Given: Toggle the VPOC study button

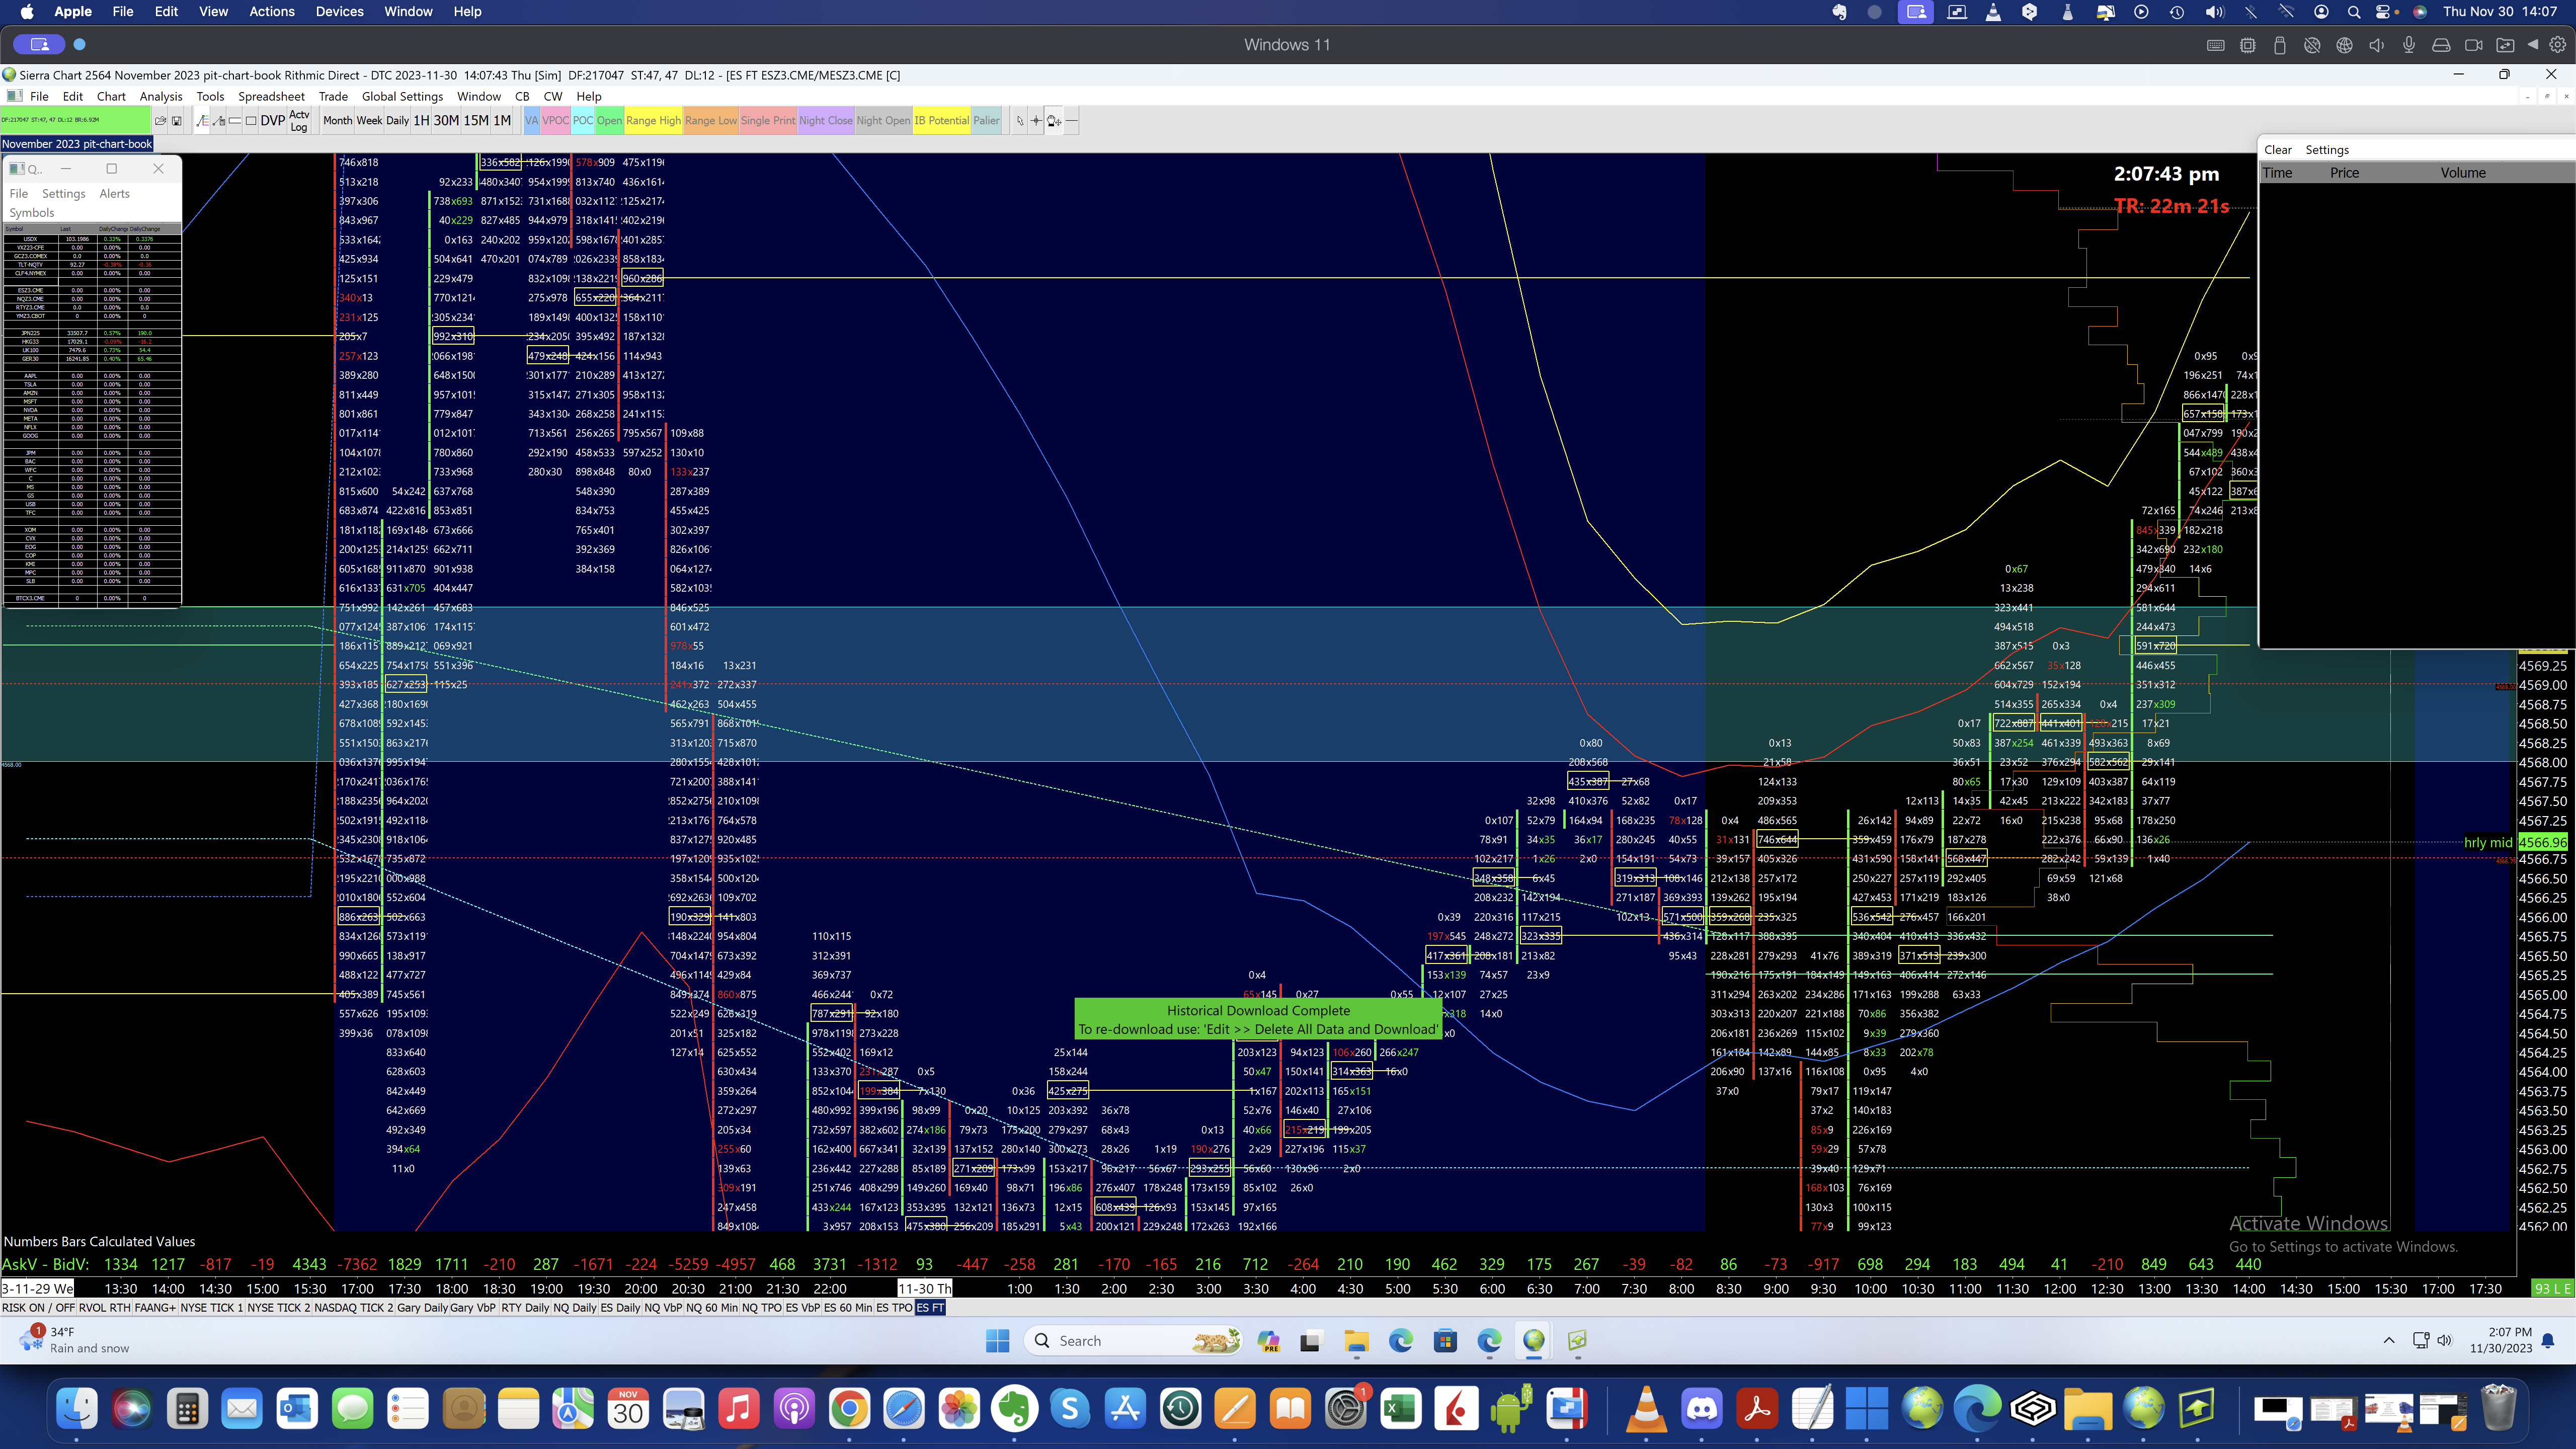Looking at the screenshot, I should [x=555, y=121].
